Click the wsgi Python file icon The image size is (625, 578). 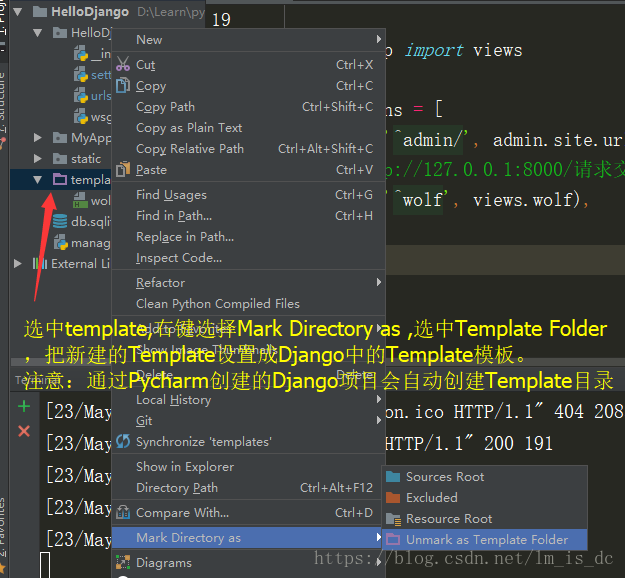point(81,116)
